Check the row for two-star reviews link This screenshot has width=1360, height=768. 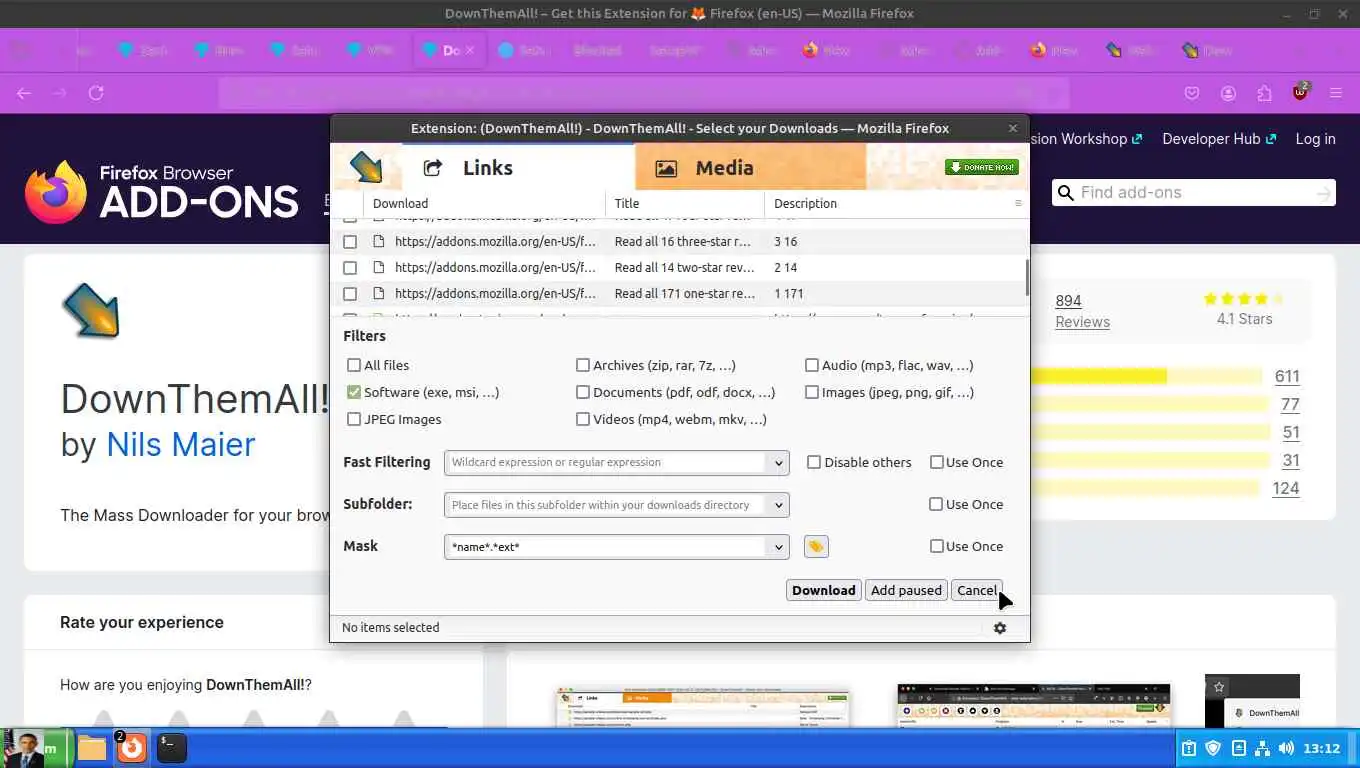(x=350, y=267)
